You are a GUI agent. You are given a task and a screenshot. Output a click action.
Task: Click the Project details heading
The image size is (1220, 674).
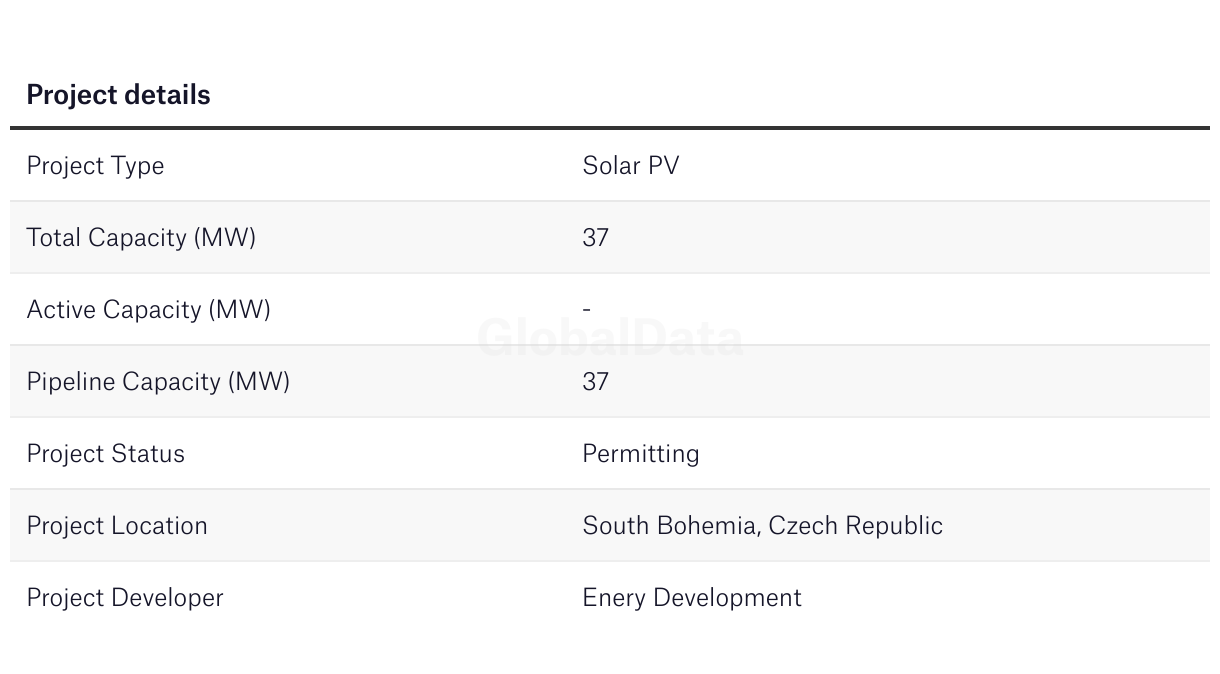point(118,95)
